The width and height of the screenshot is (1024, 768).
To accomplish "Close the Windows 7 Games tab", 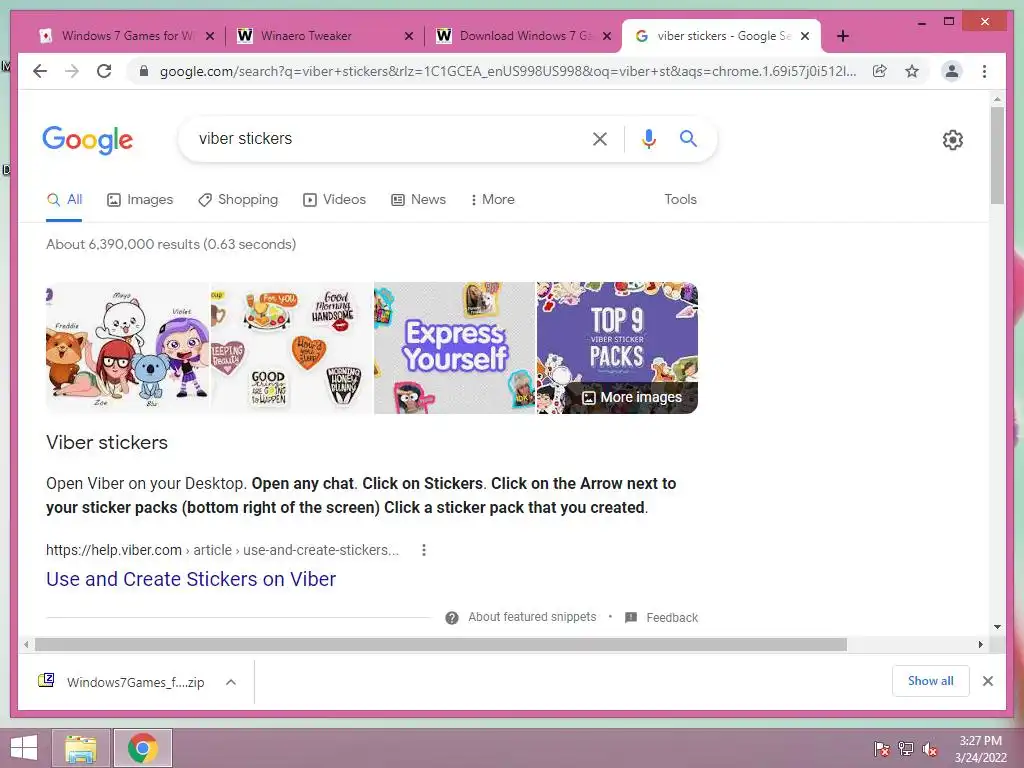I will 210,36.
